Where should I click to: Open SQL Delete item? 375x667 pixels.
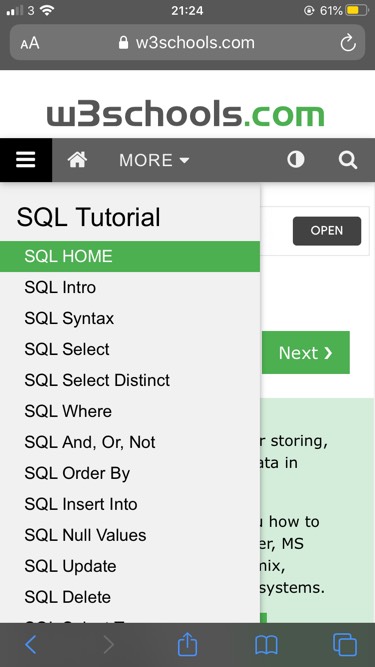pos(130,598)
